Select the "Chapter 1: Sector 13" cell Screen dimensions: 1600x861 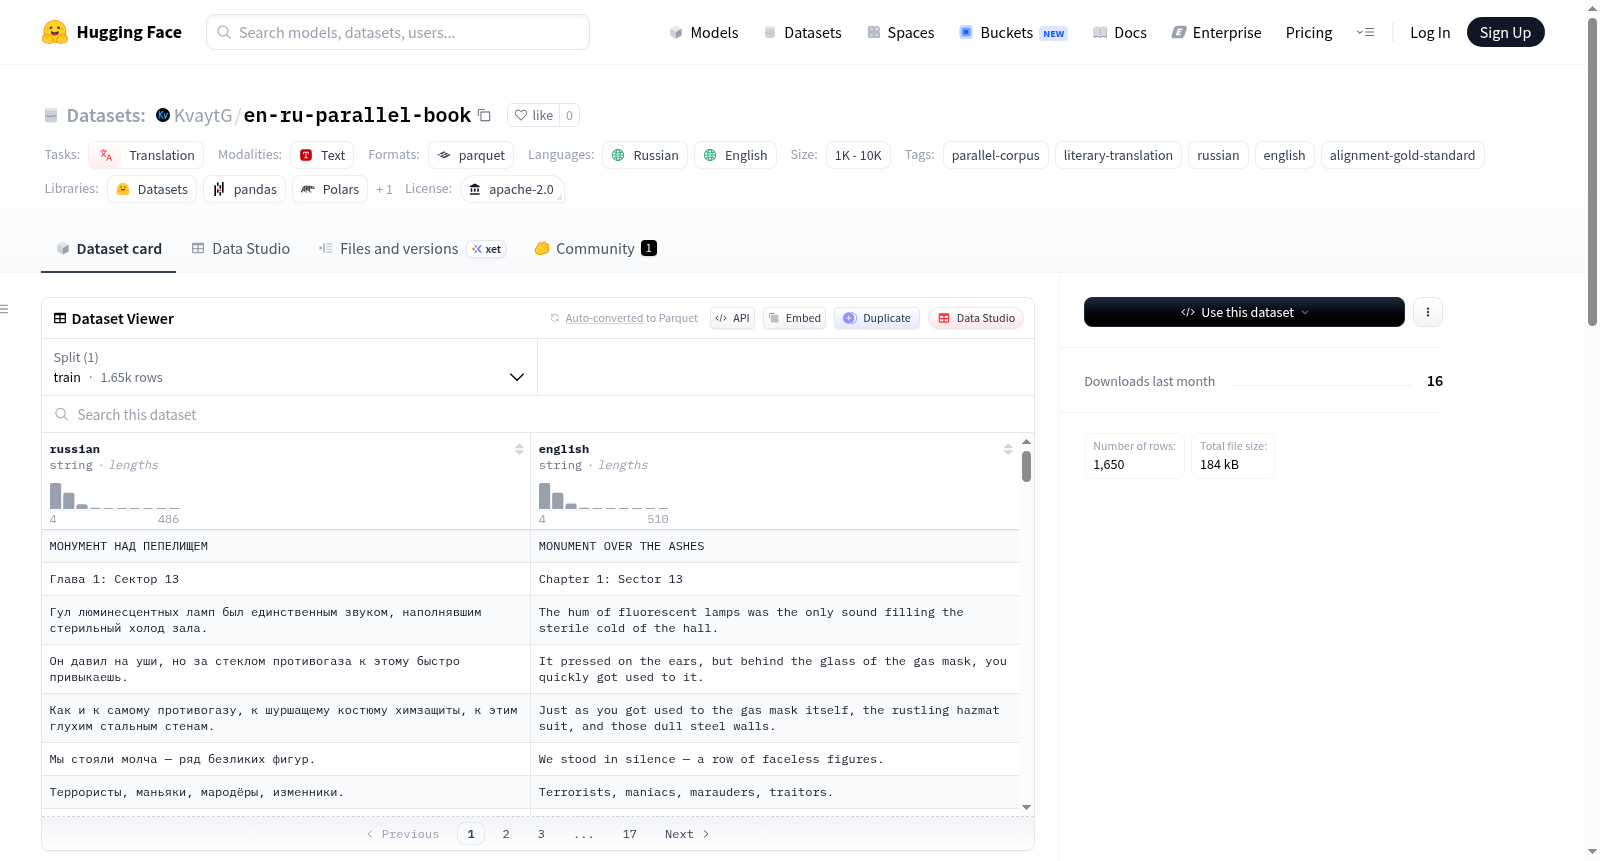[775, 579]
